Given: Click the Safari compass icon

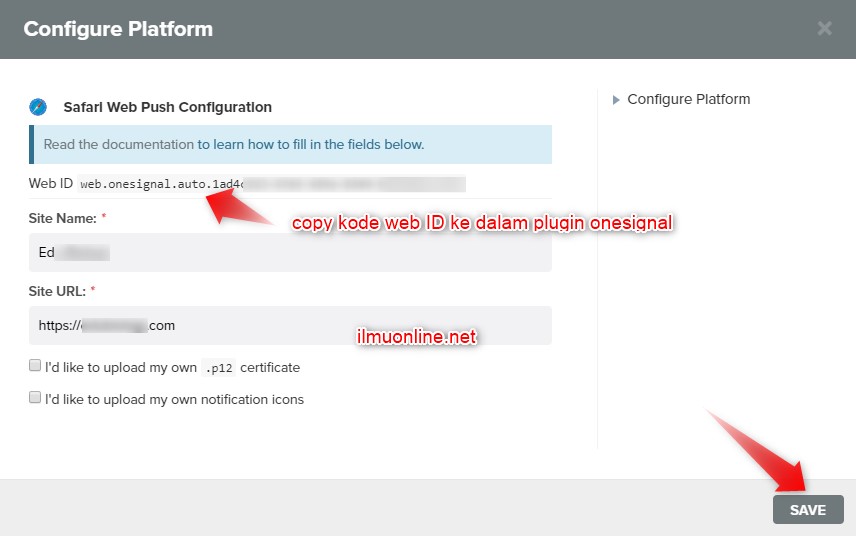Looking at the screenshot, I should 39,107.
